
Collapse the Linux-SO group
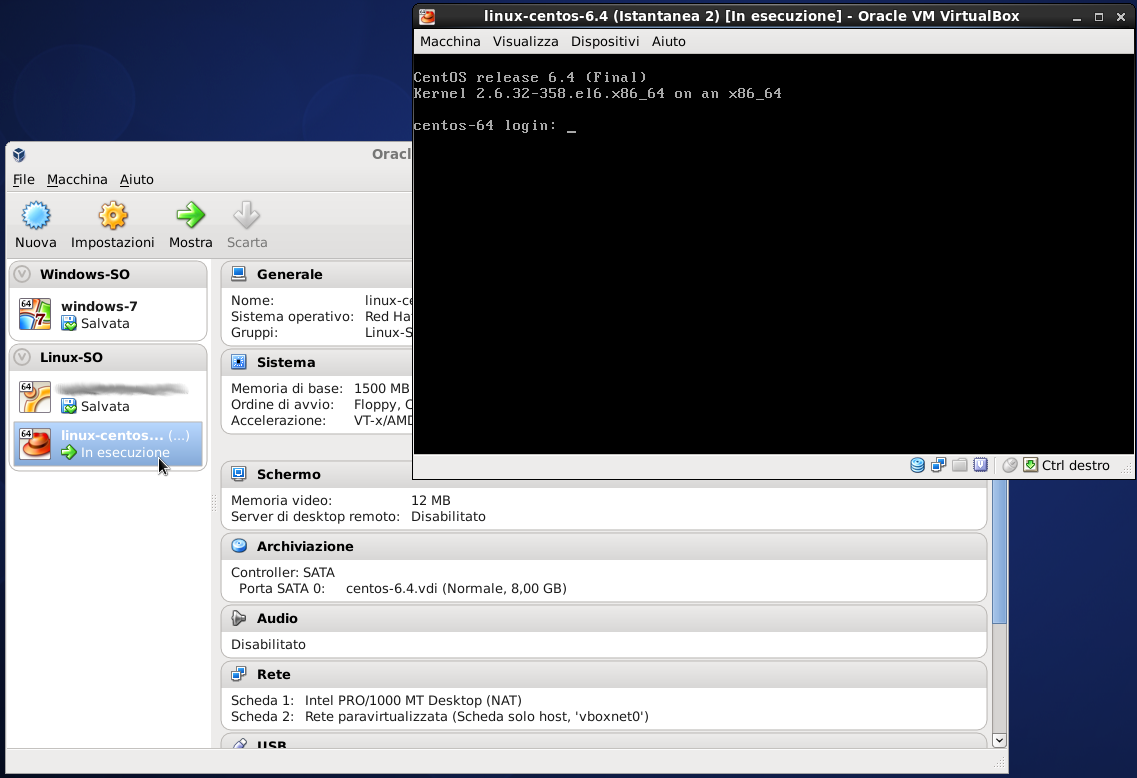22,357
